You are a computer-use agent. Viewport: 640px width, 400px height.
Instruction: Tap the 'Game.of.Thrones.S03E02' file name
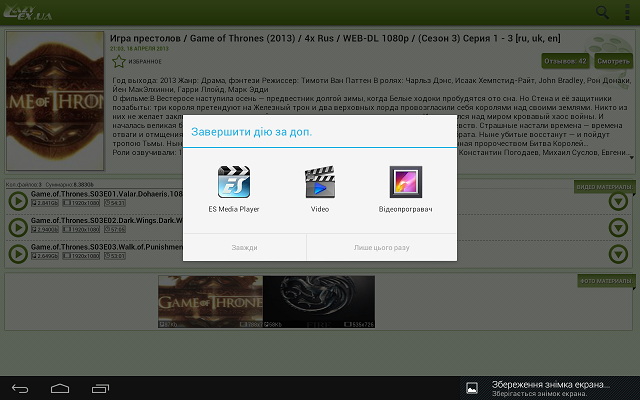coord(107,220)
